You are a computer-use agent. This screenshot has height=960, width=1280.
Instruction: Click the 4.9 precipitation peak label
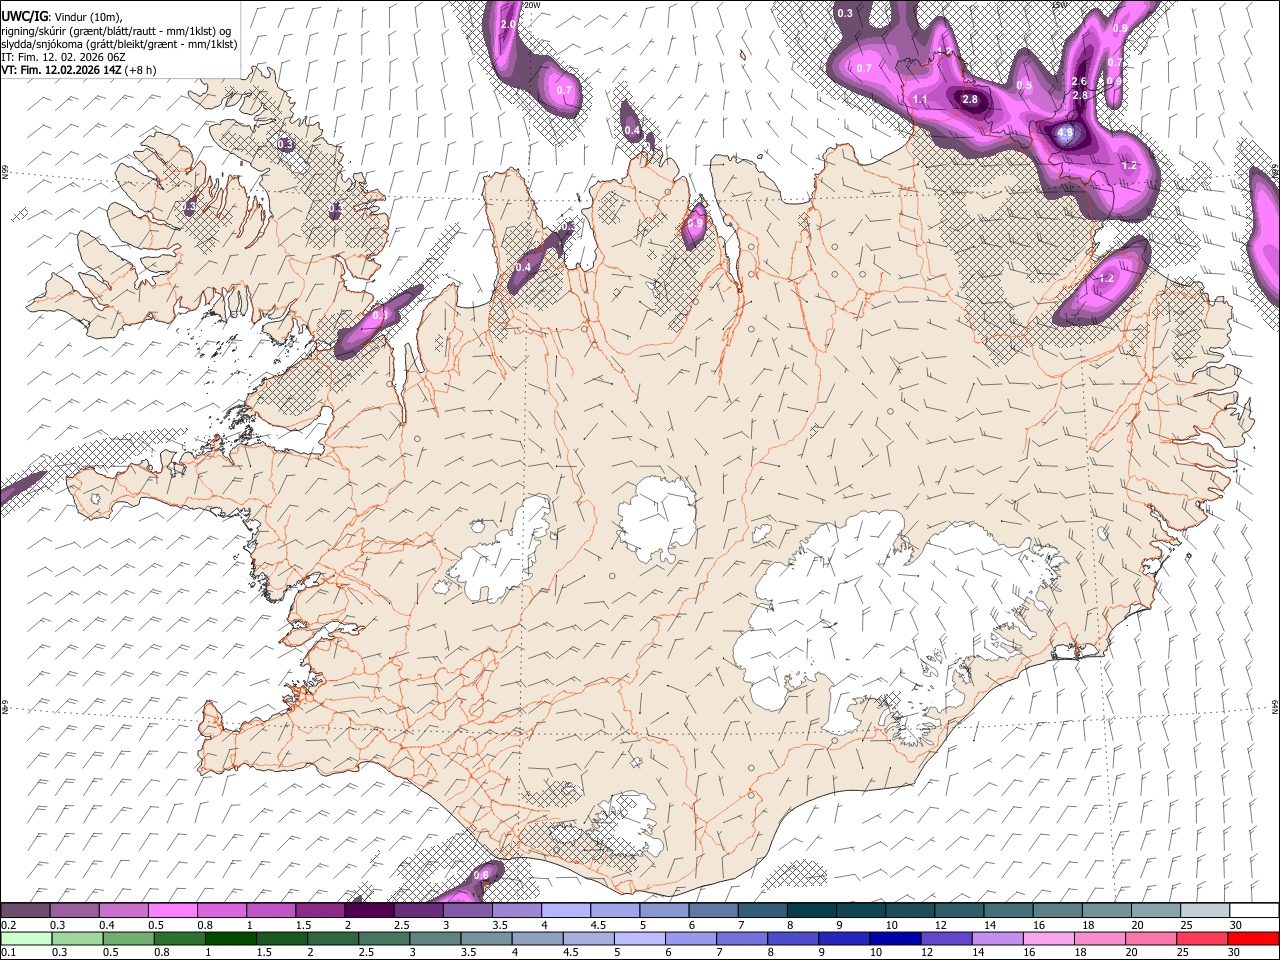(x=1066, y=132)
